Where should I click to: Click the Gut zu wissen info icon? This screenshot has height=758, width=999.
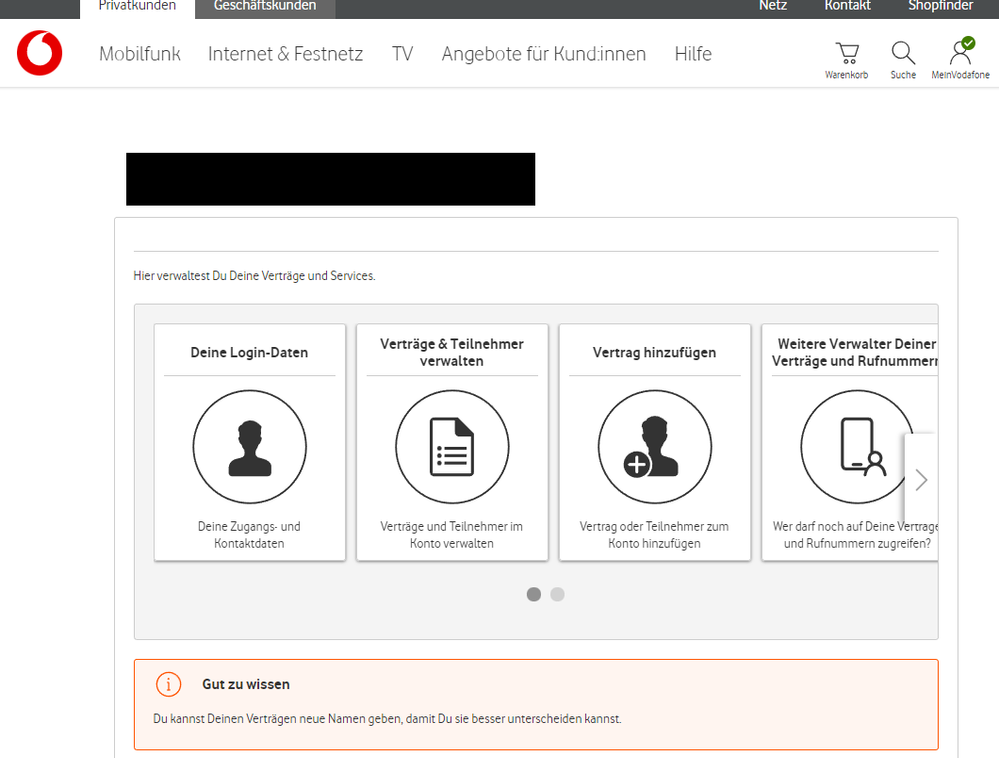click(x=169, y=684)
